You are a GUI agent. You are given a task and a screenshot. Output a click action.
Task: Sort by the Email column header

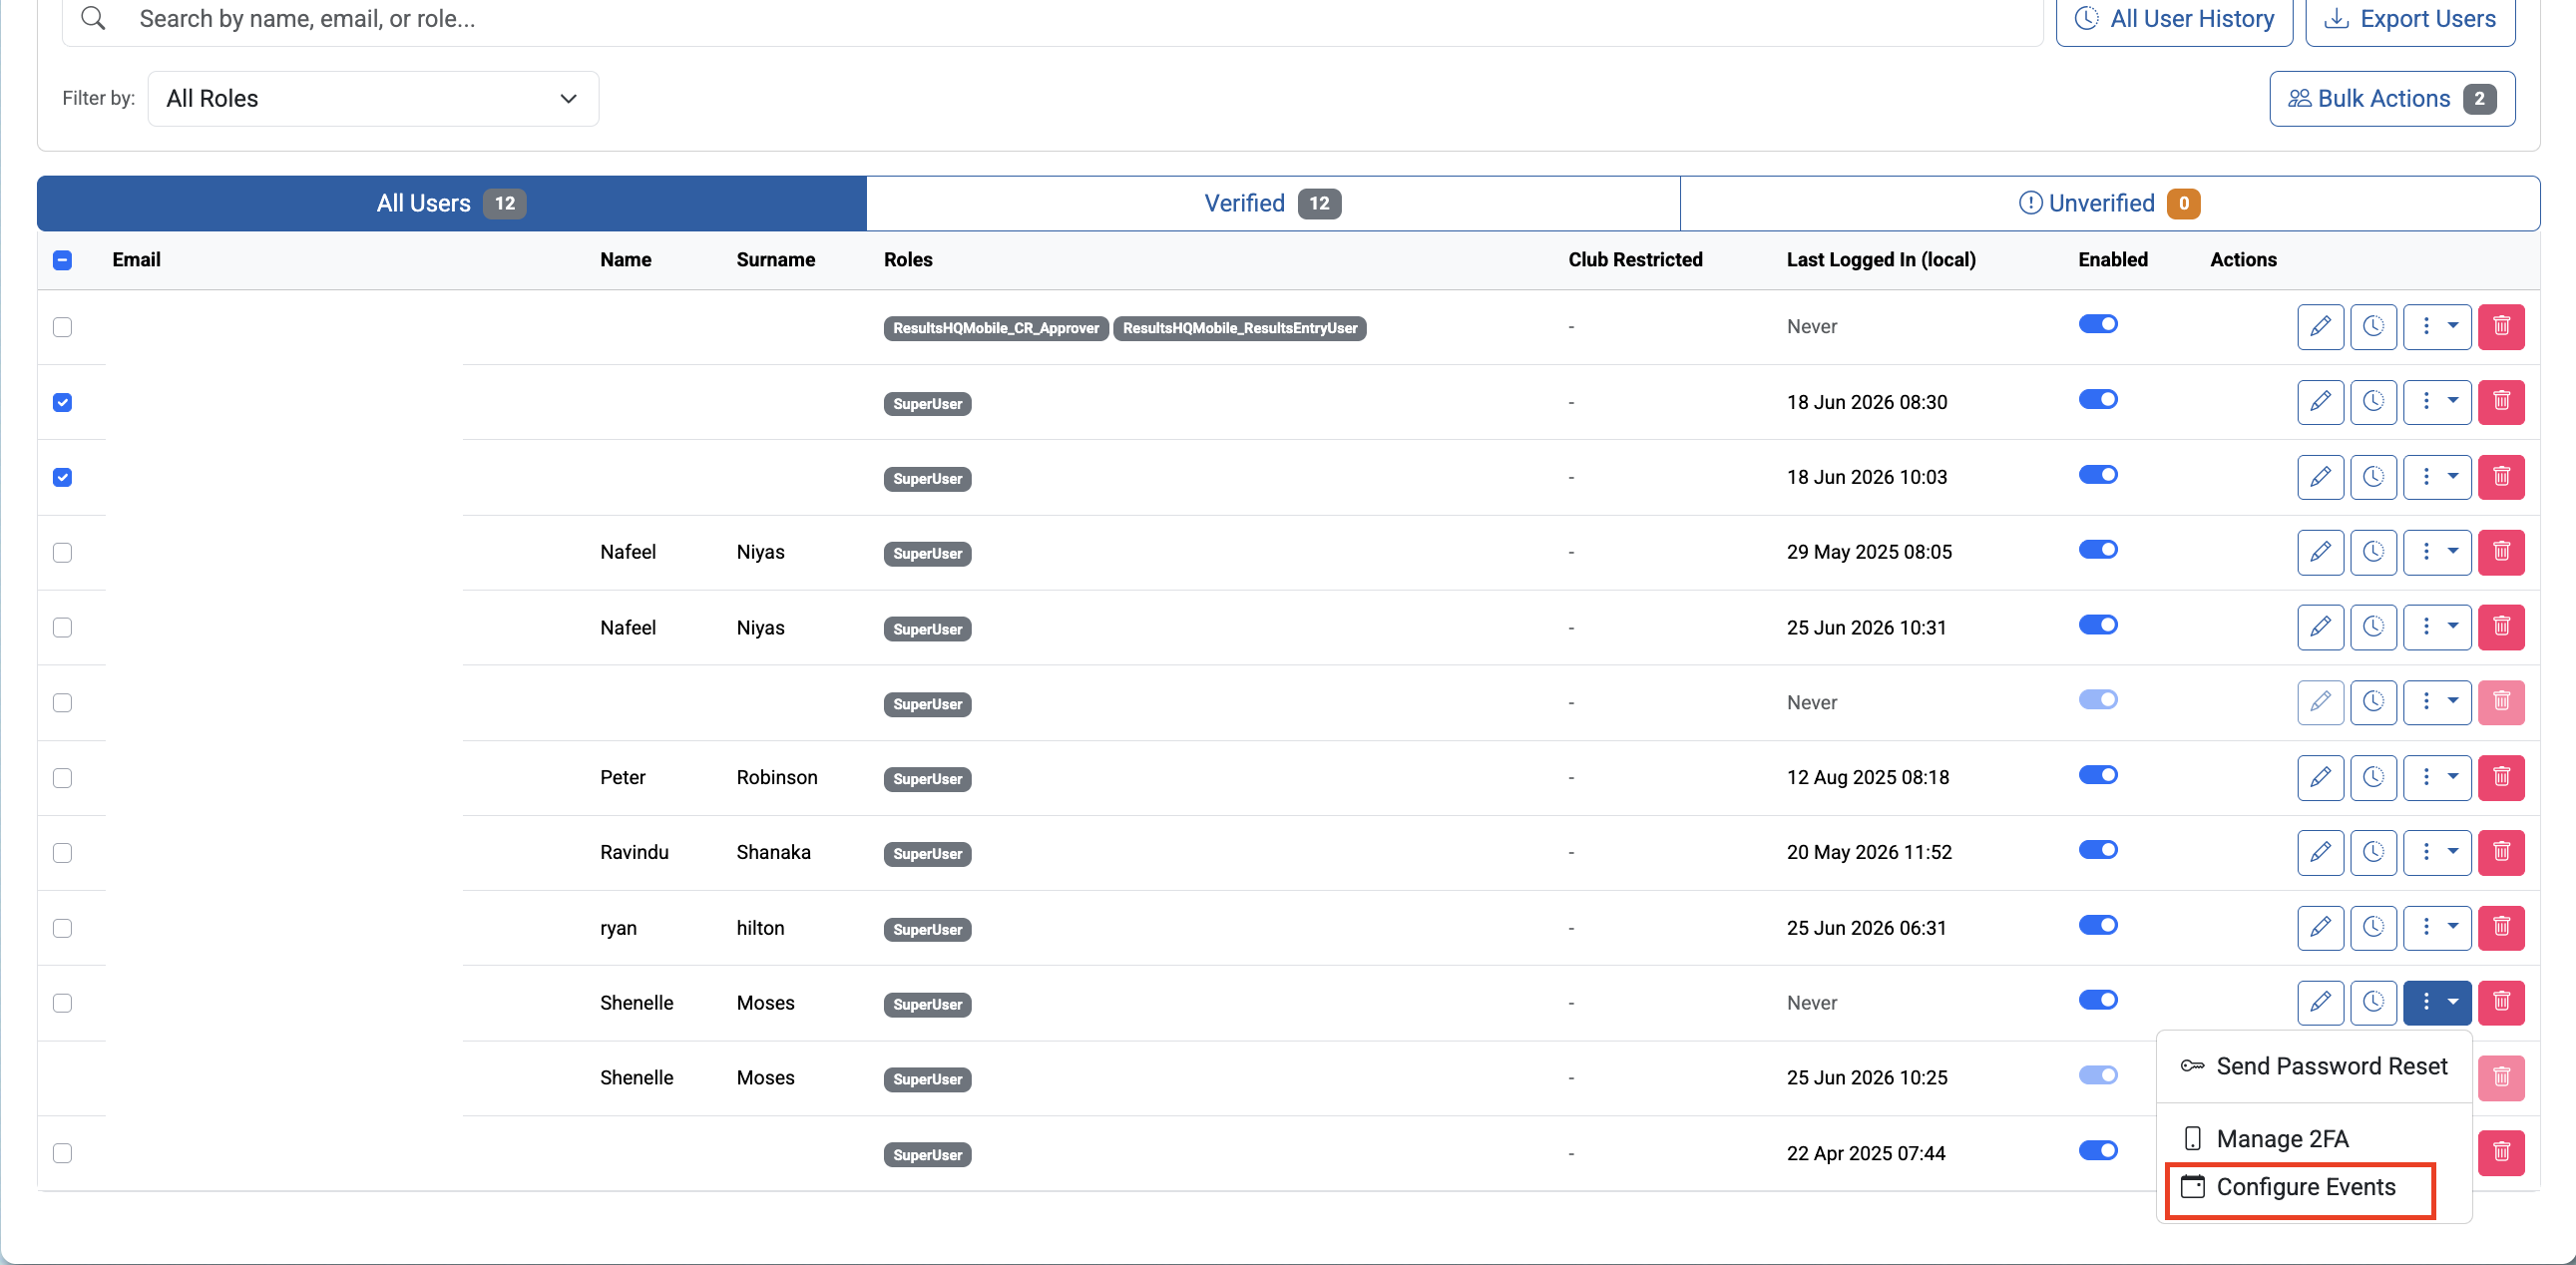point(136,260)
